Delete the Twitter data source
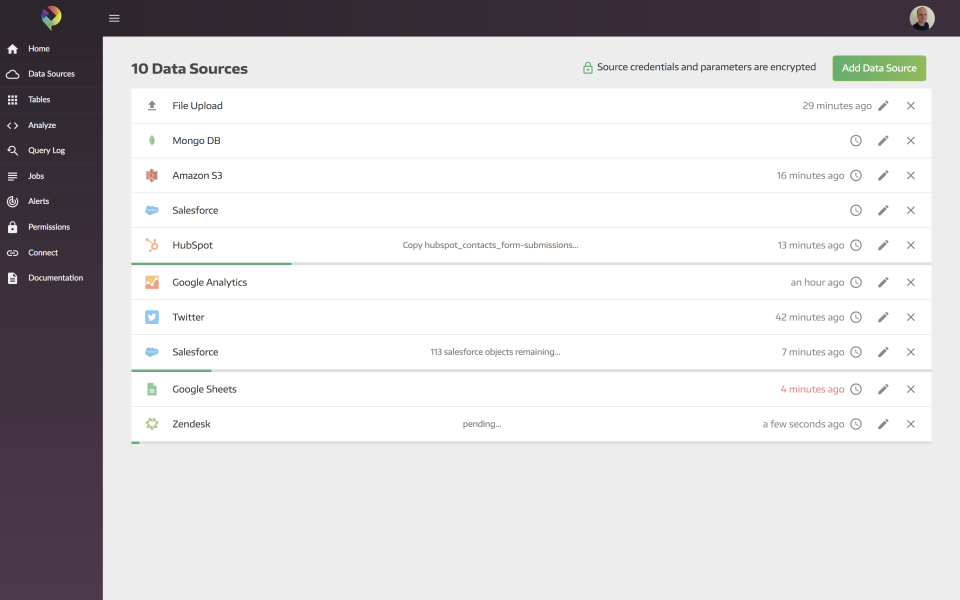Viewport: 960px width, 600px height. click(x=911, y=317)
